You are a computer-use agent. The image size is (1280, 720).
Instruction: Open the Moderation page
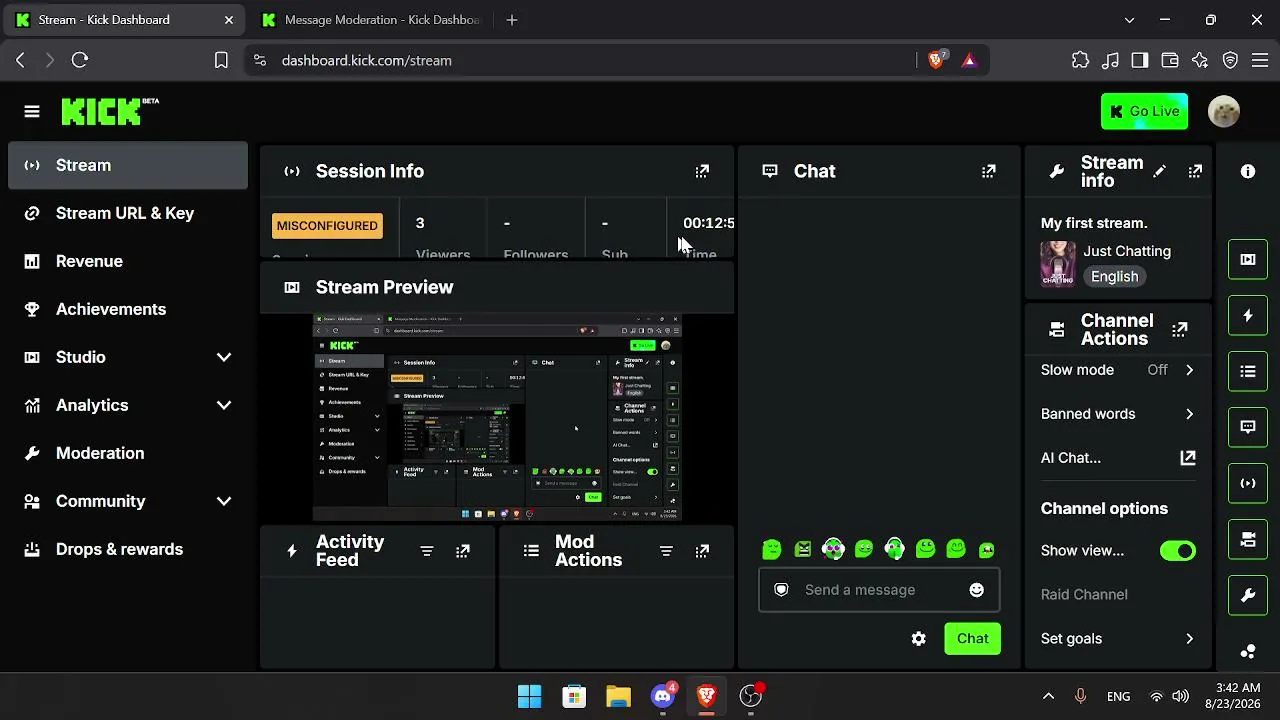click(x=128, y=453)
